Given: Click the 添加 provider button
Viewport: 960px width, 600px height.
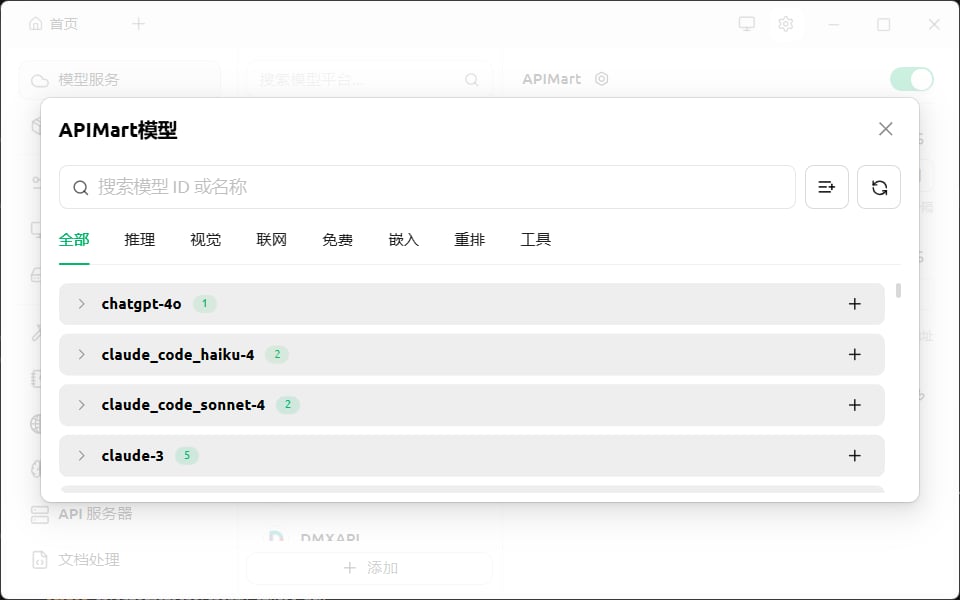Looking at the screenshot, I should pyautogui.click(x=370, y=568).
